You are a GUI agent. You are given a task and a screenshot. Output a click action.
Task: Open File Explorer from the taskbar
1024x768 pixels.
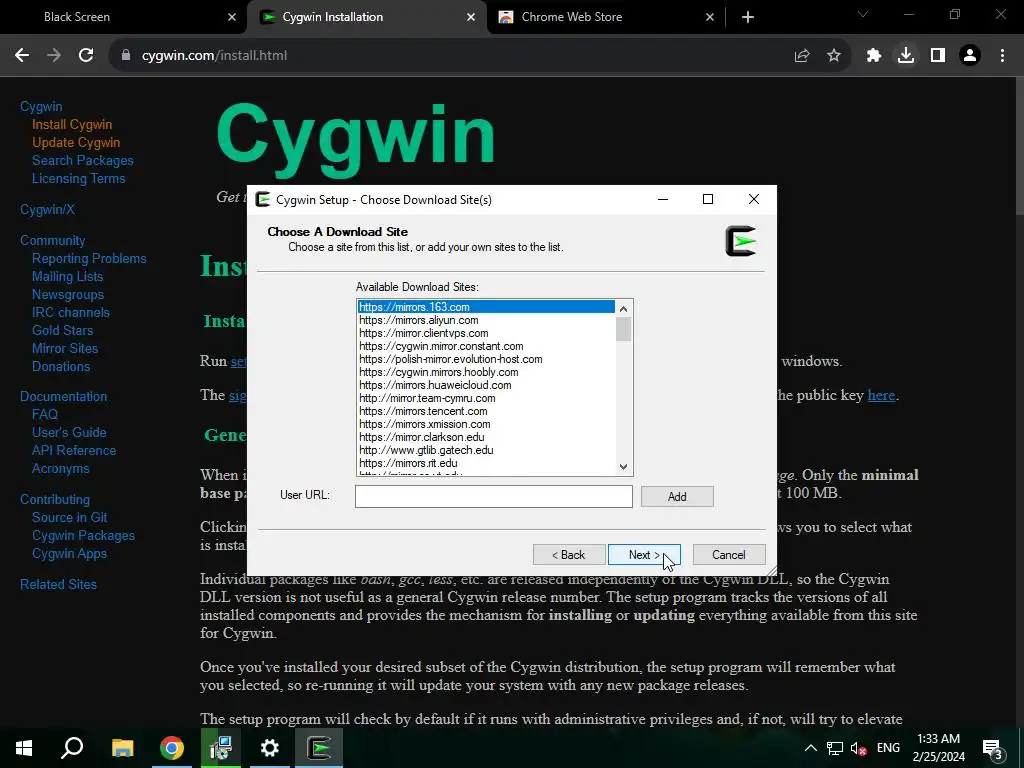tap(122, 748)
